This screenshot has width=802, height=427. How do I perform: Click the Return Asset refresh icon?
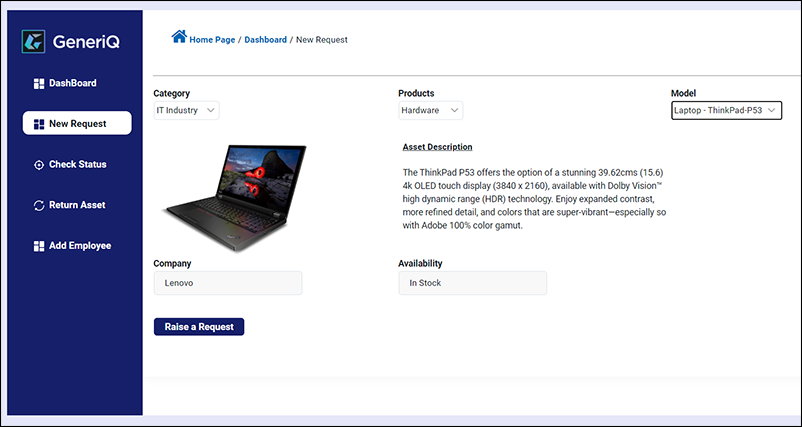tap(39, 206)
